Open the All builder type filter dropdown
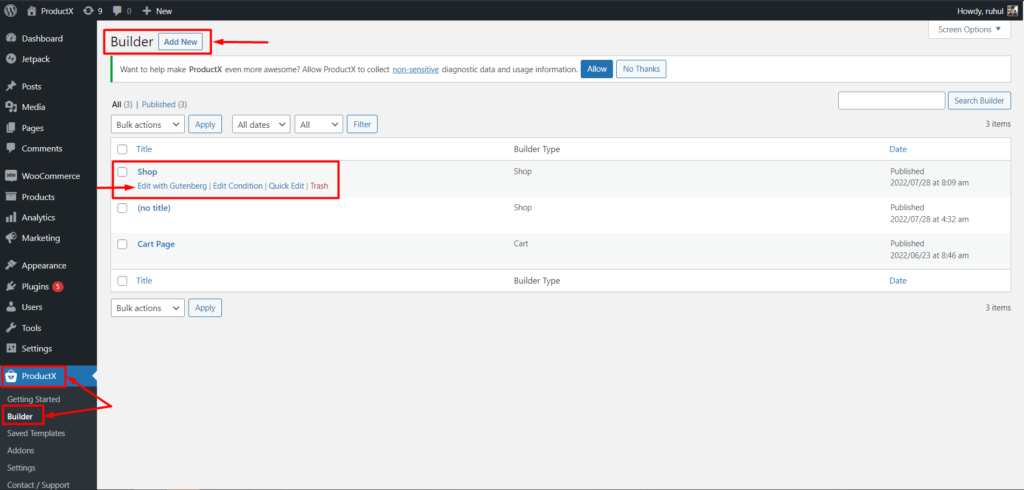This screenshot has width=1024, height=490. [x=319, y=124]
